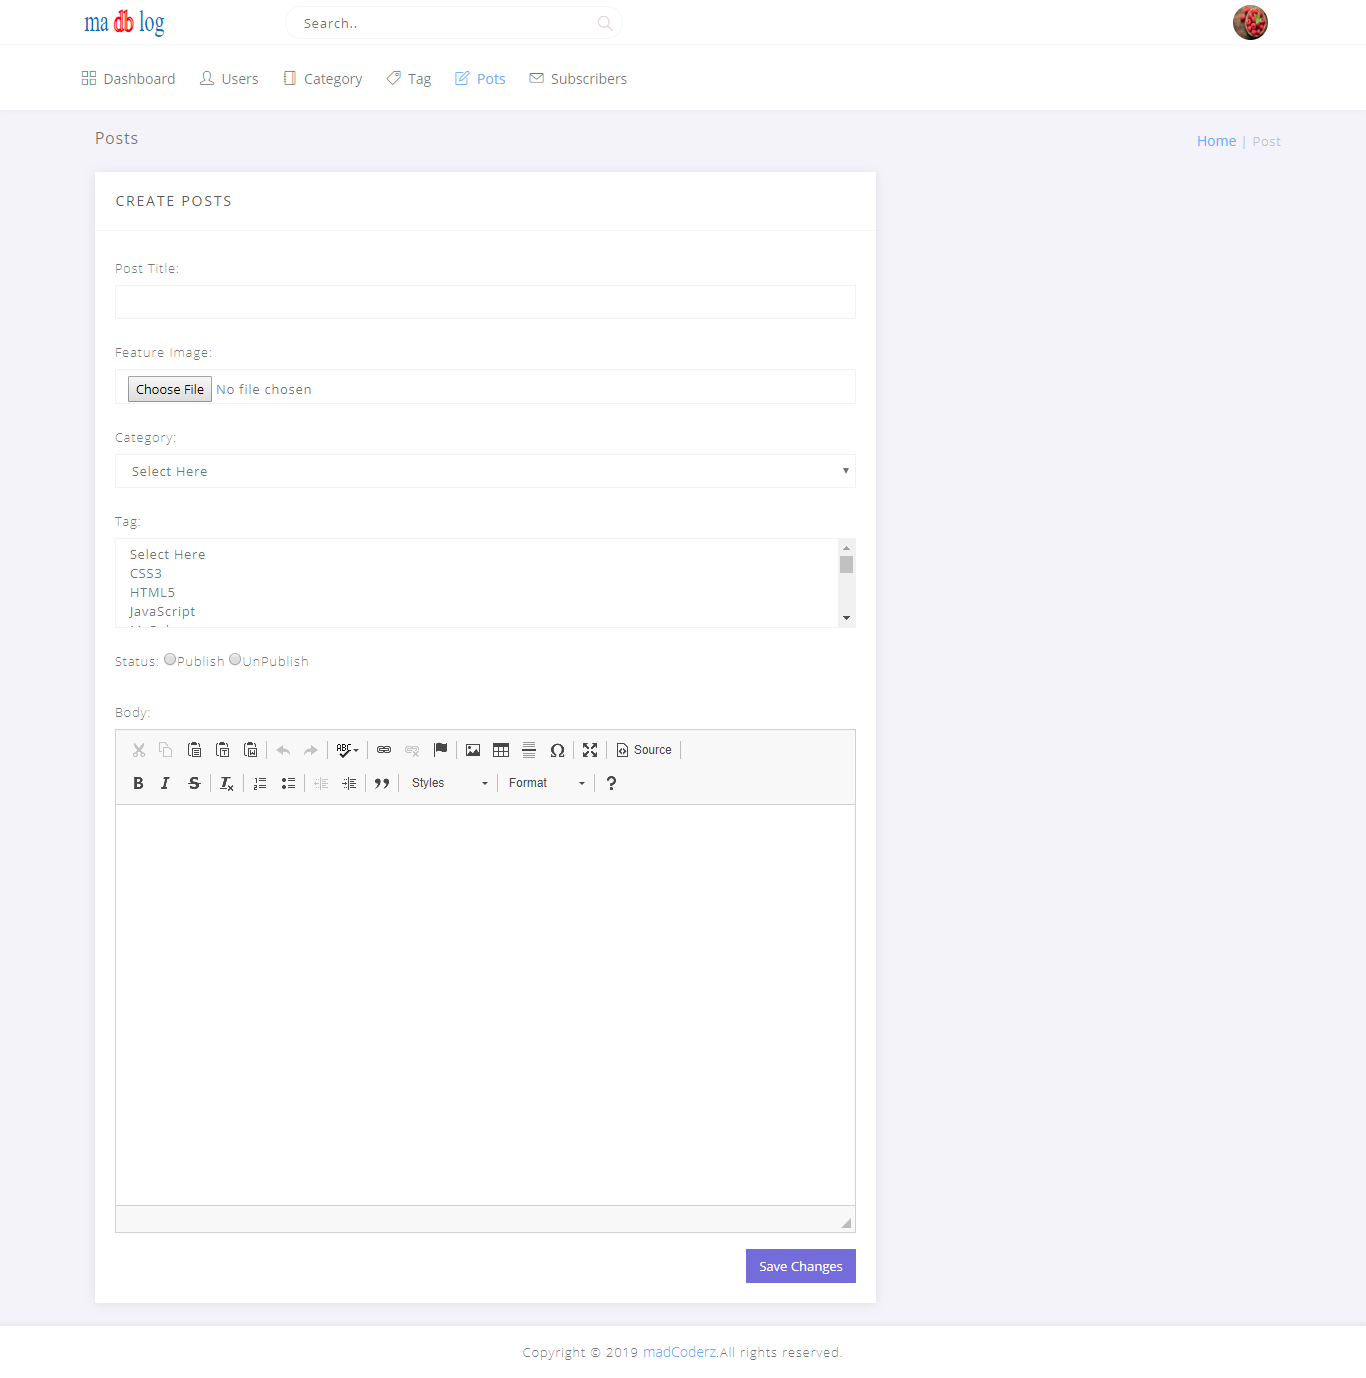Choose HTML5 in the Tag list

(x=152, y=593)
